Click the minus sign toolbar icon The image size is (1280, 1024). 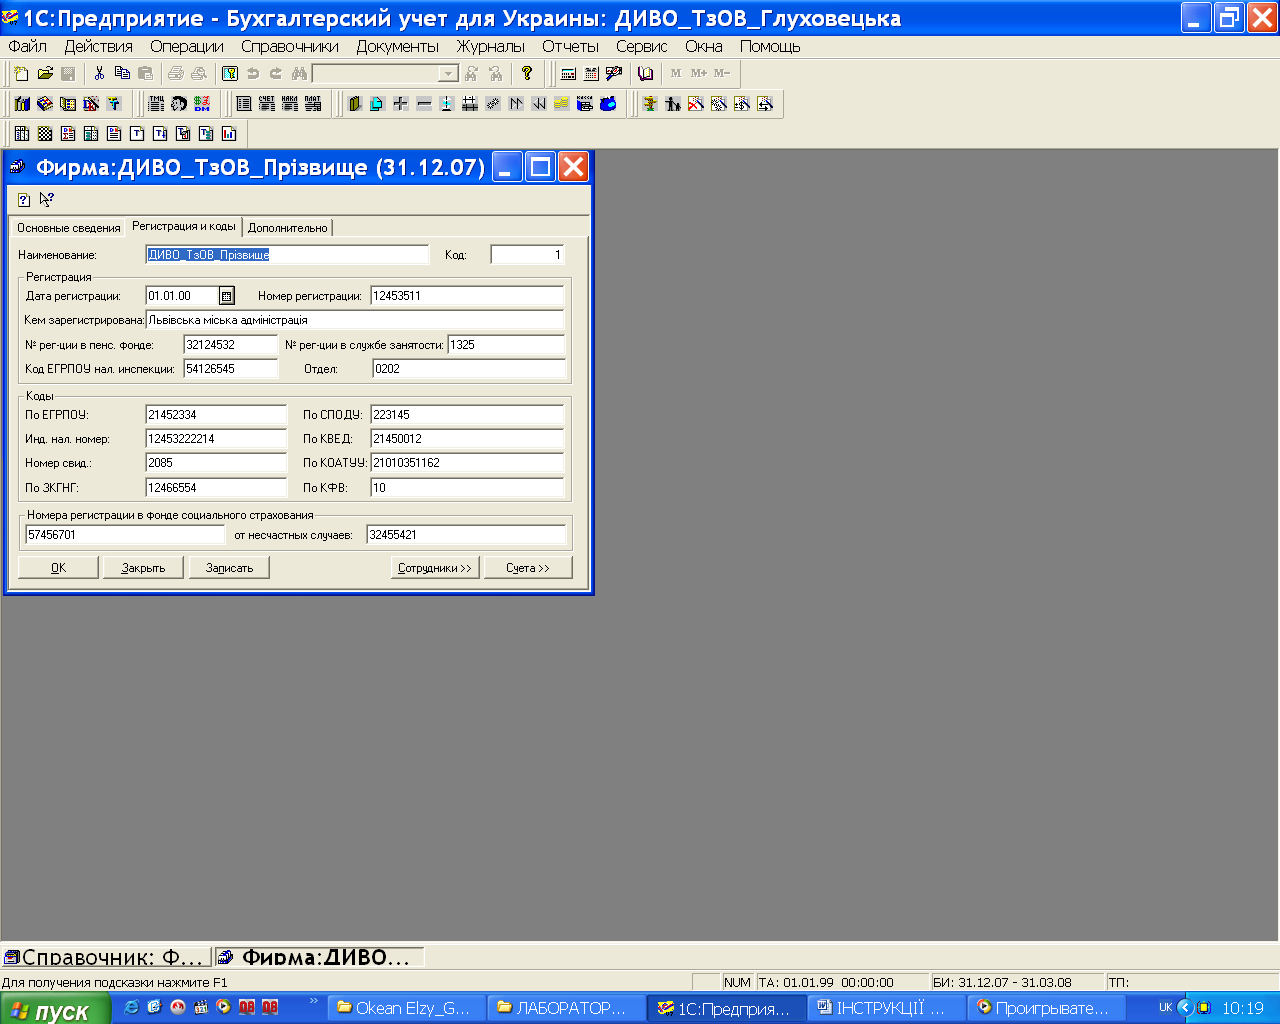tap(424, 103)
